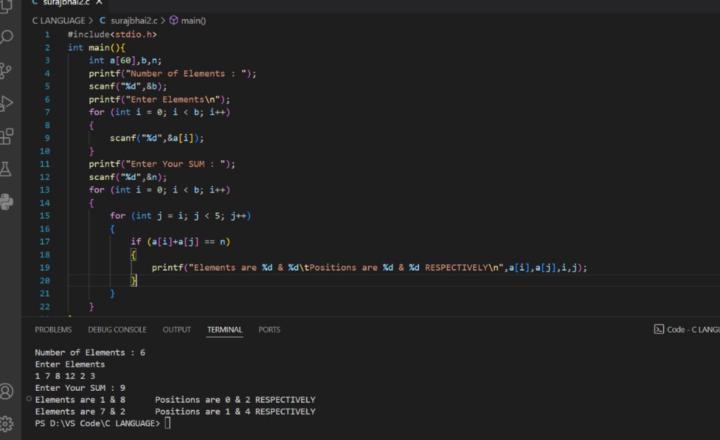Open the Extensions view
The image size is (720, 440).
tap(6, 136)
